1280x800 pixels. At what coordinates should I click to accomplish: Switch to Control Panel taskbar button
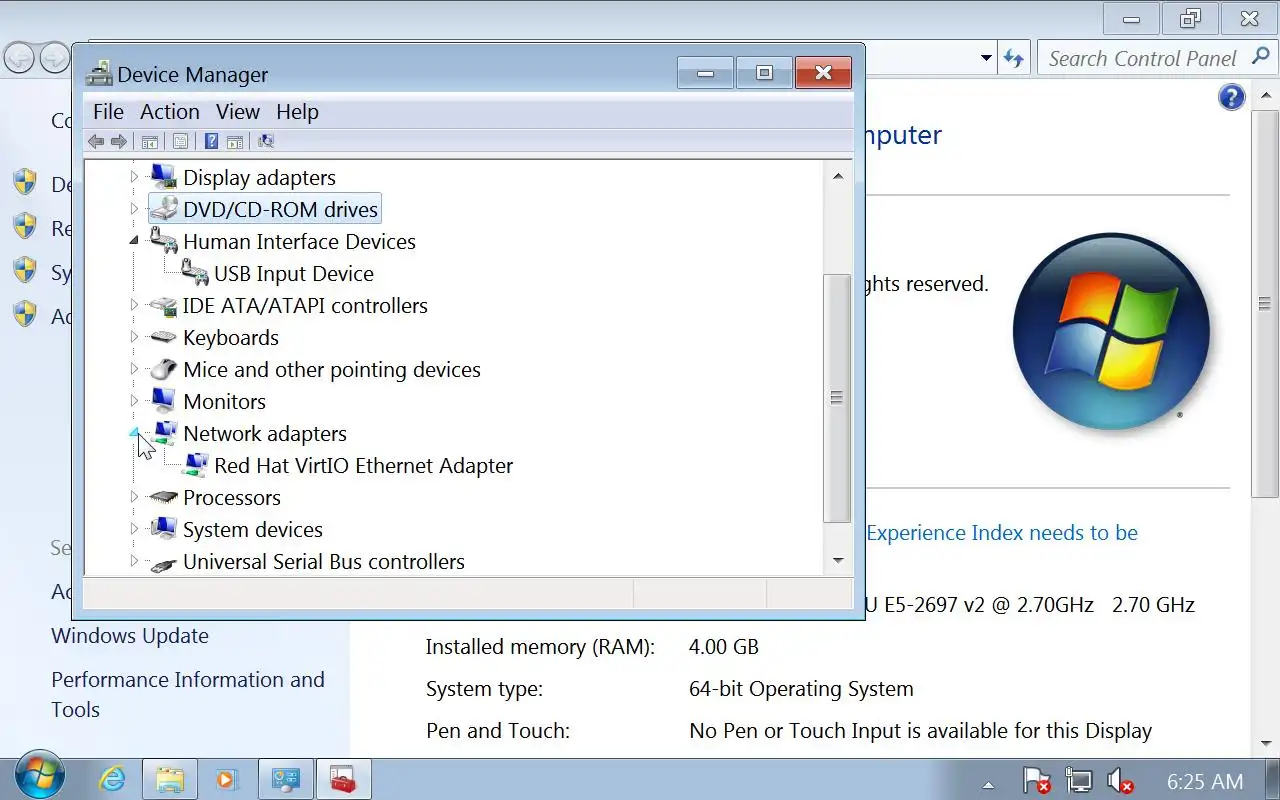pyautogui.click(x=286, y=779)
